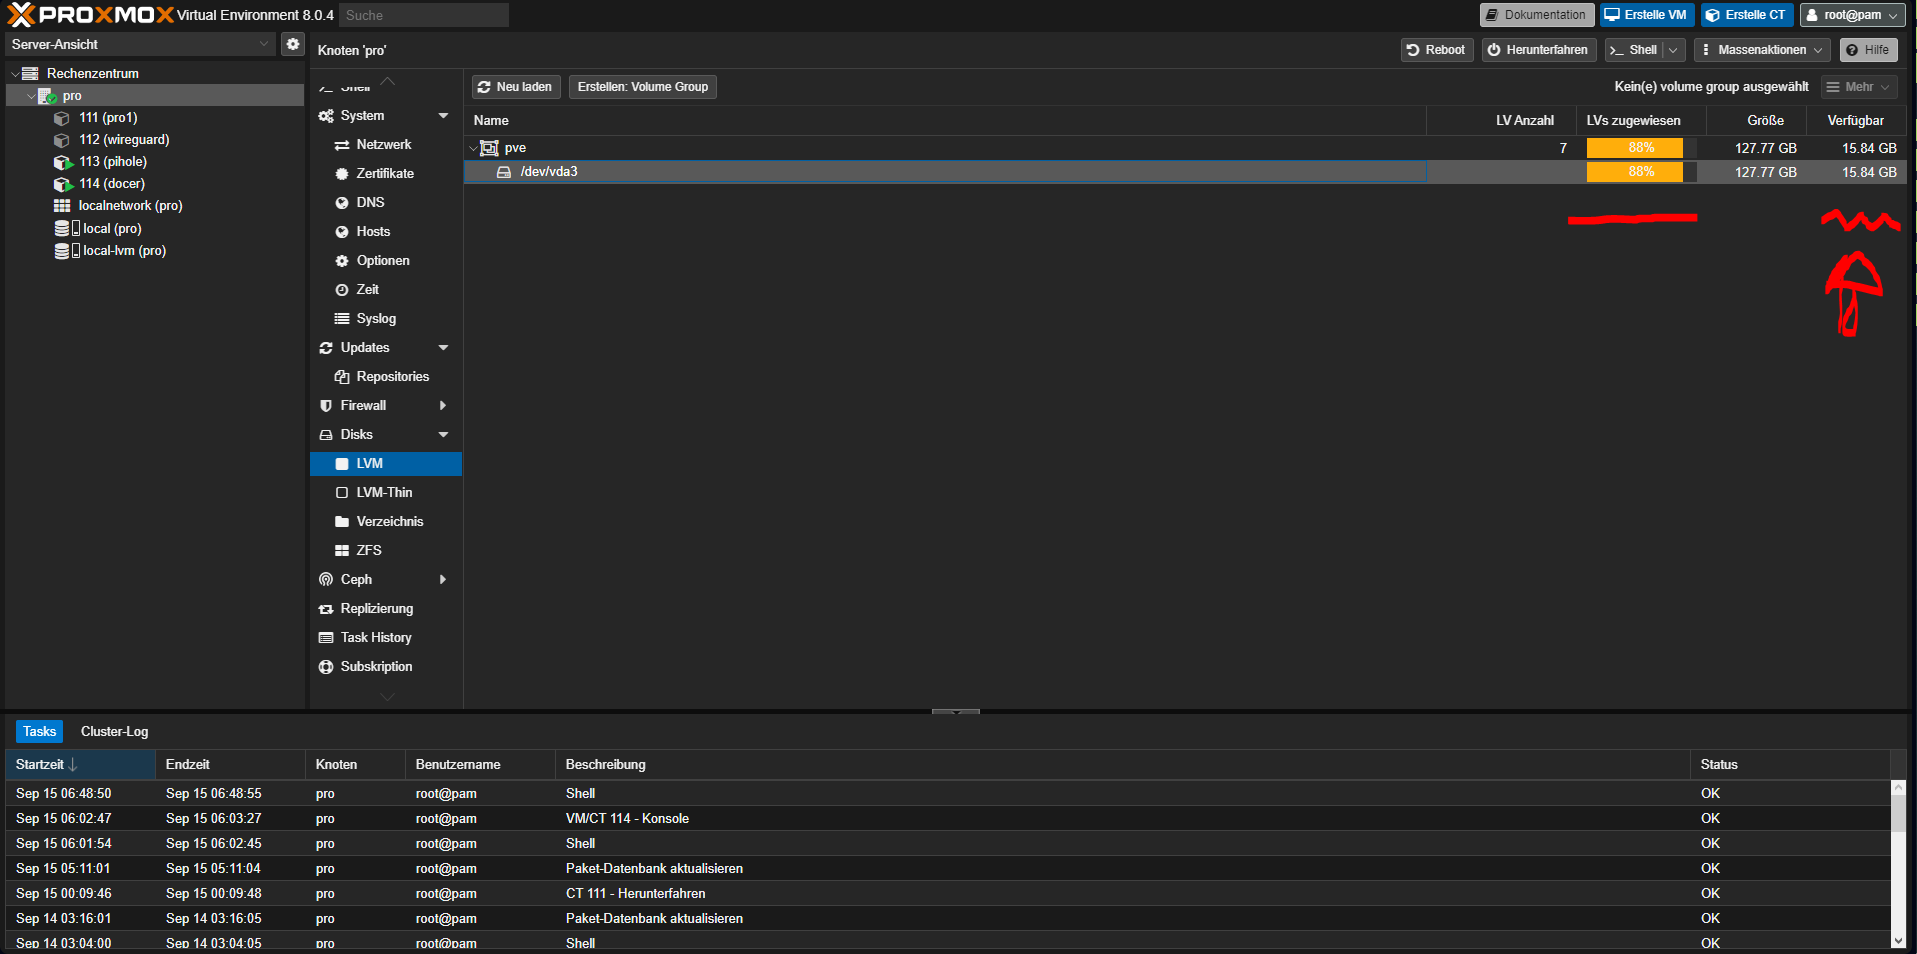Click the DNS globe icon
1917x954 pixels.
[x=342, y=203]
